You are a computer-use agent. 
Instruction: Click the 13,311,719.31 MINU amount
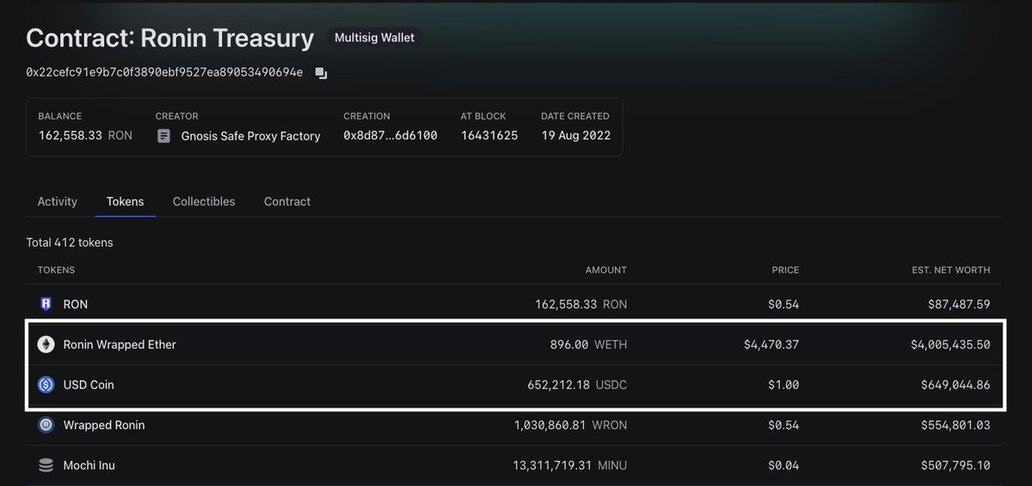tap(570, 466)
